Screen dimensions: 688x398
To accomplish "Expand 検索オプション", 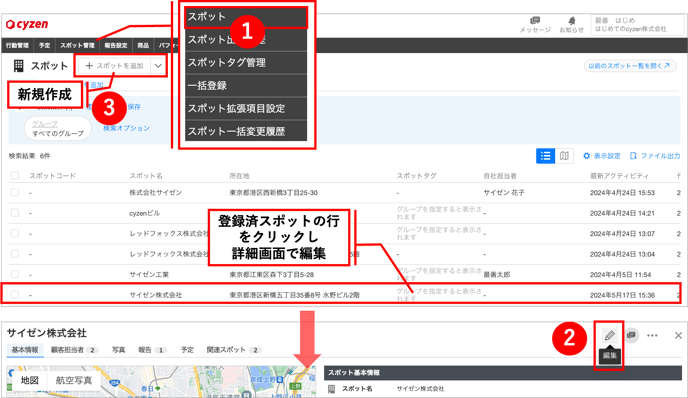I will 126,128.
